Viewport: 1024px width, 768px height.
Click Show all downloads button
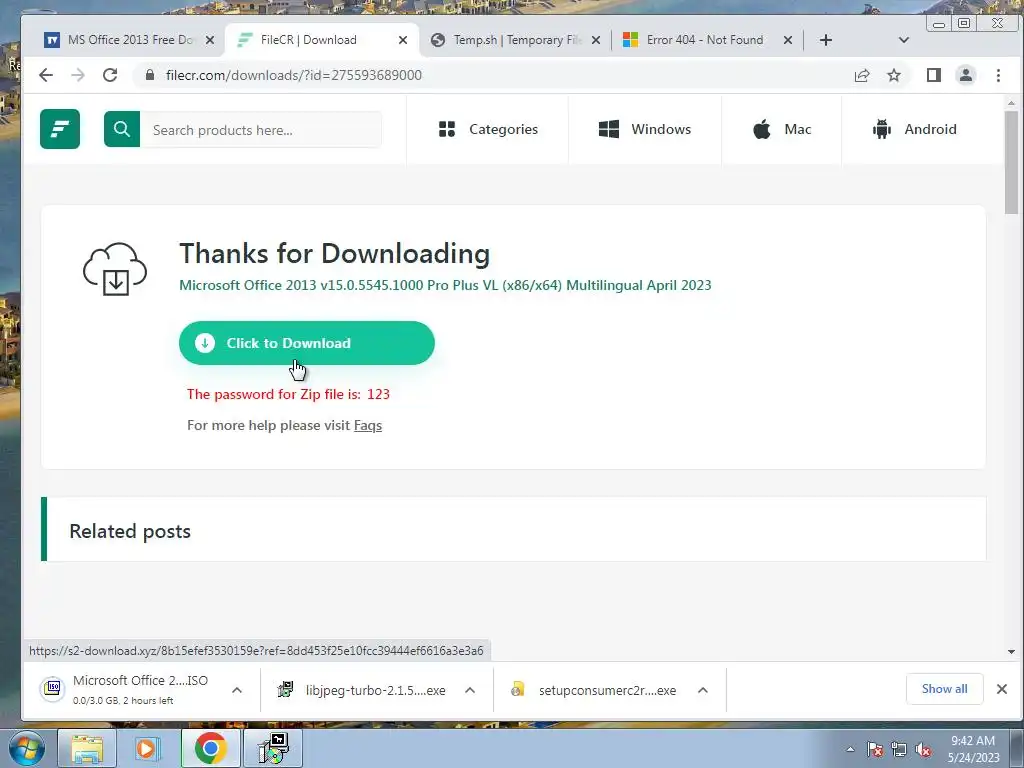click(x=944, y=689)
